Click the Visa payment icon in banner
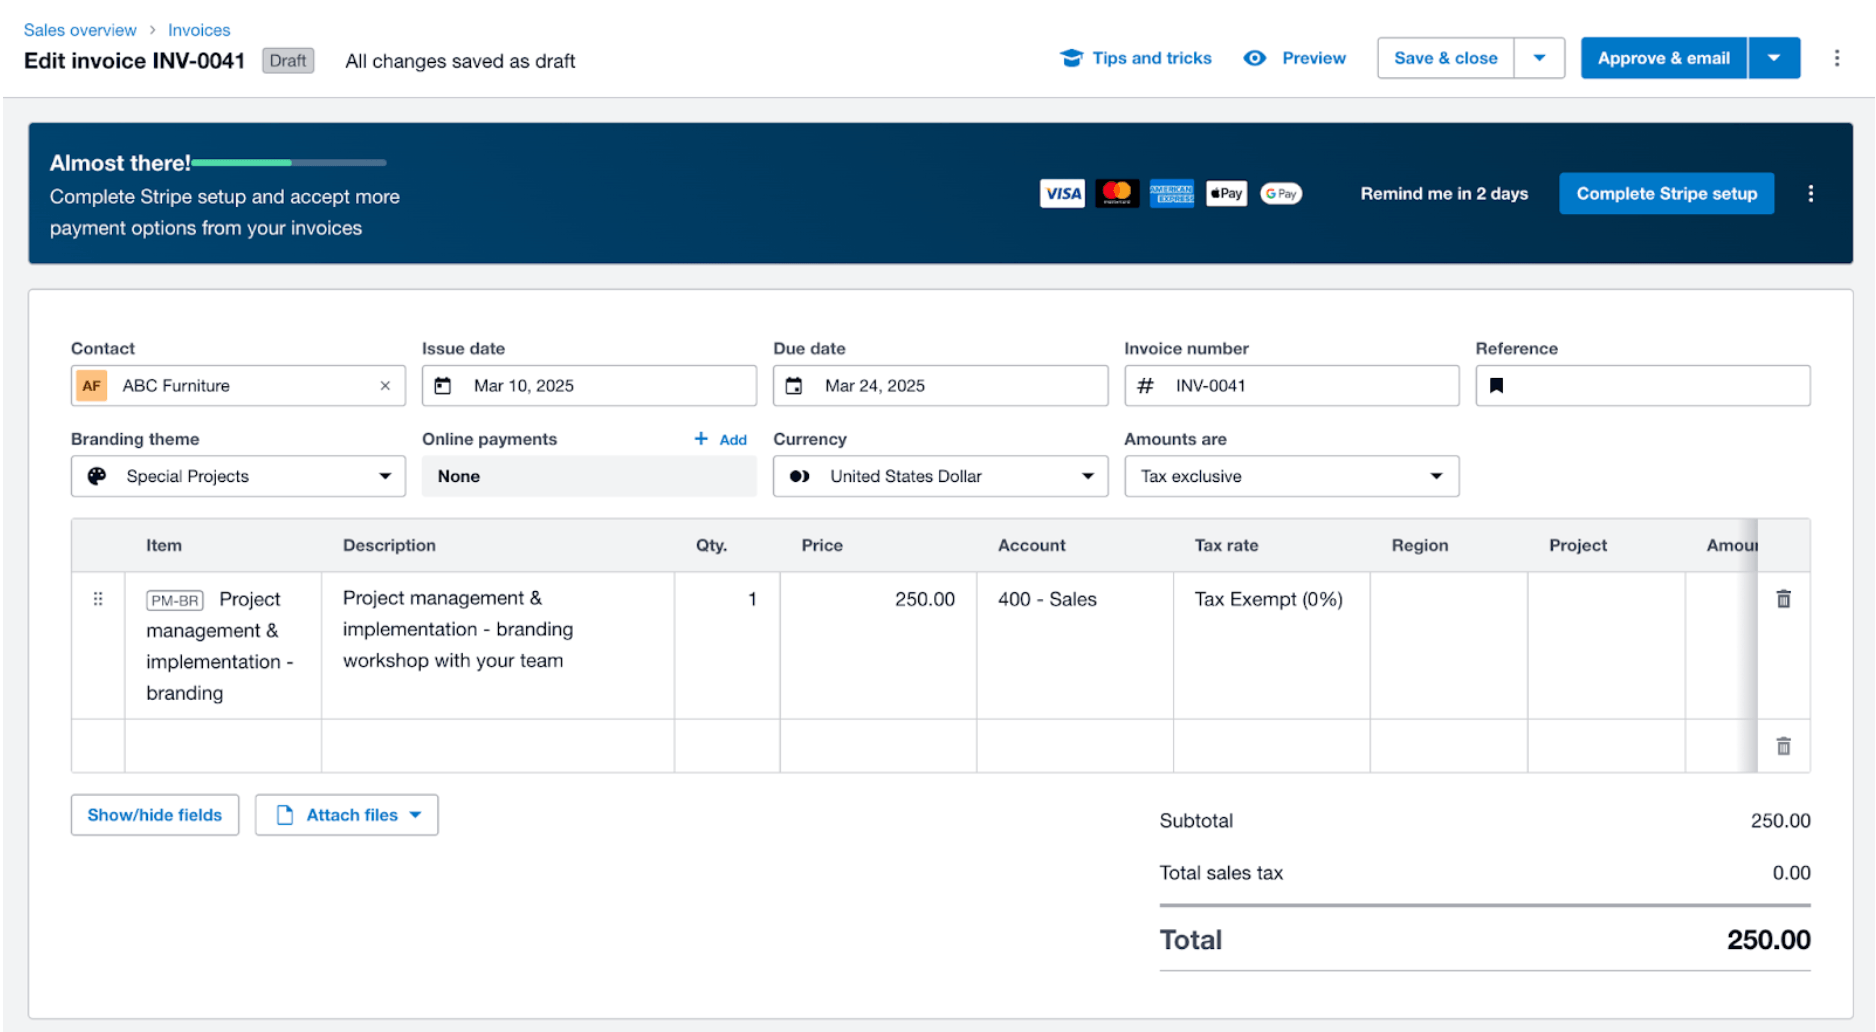1876x1032 pixels. [1062, 193]
